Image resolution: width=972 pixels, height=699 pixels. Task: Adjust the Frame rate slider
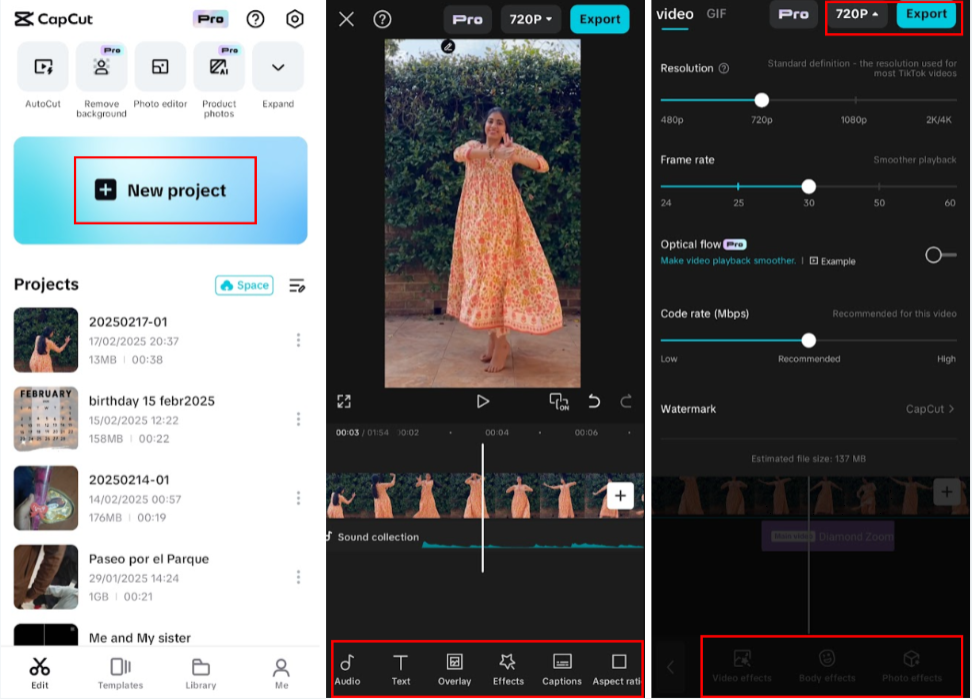pos(808,186)
